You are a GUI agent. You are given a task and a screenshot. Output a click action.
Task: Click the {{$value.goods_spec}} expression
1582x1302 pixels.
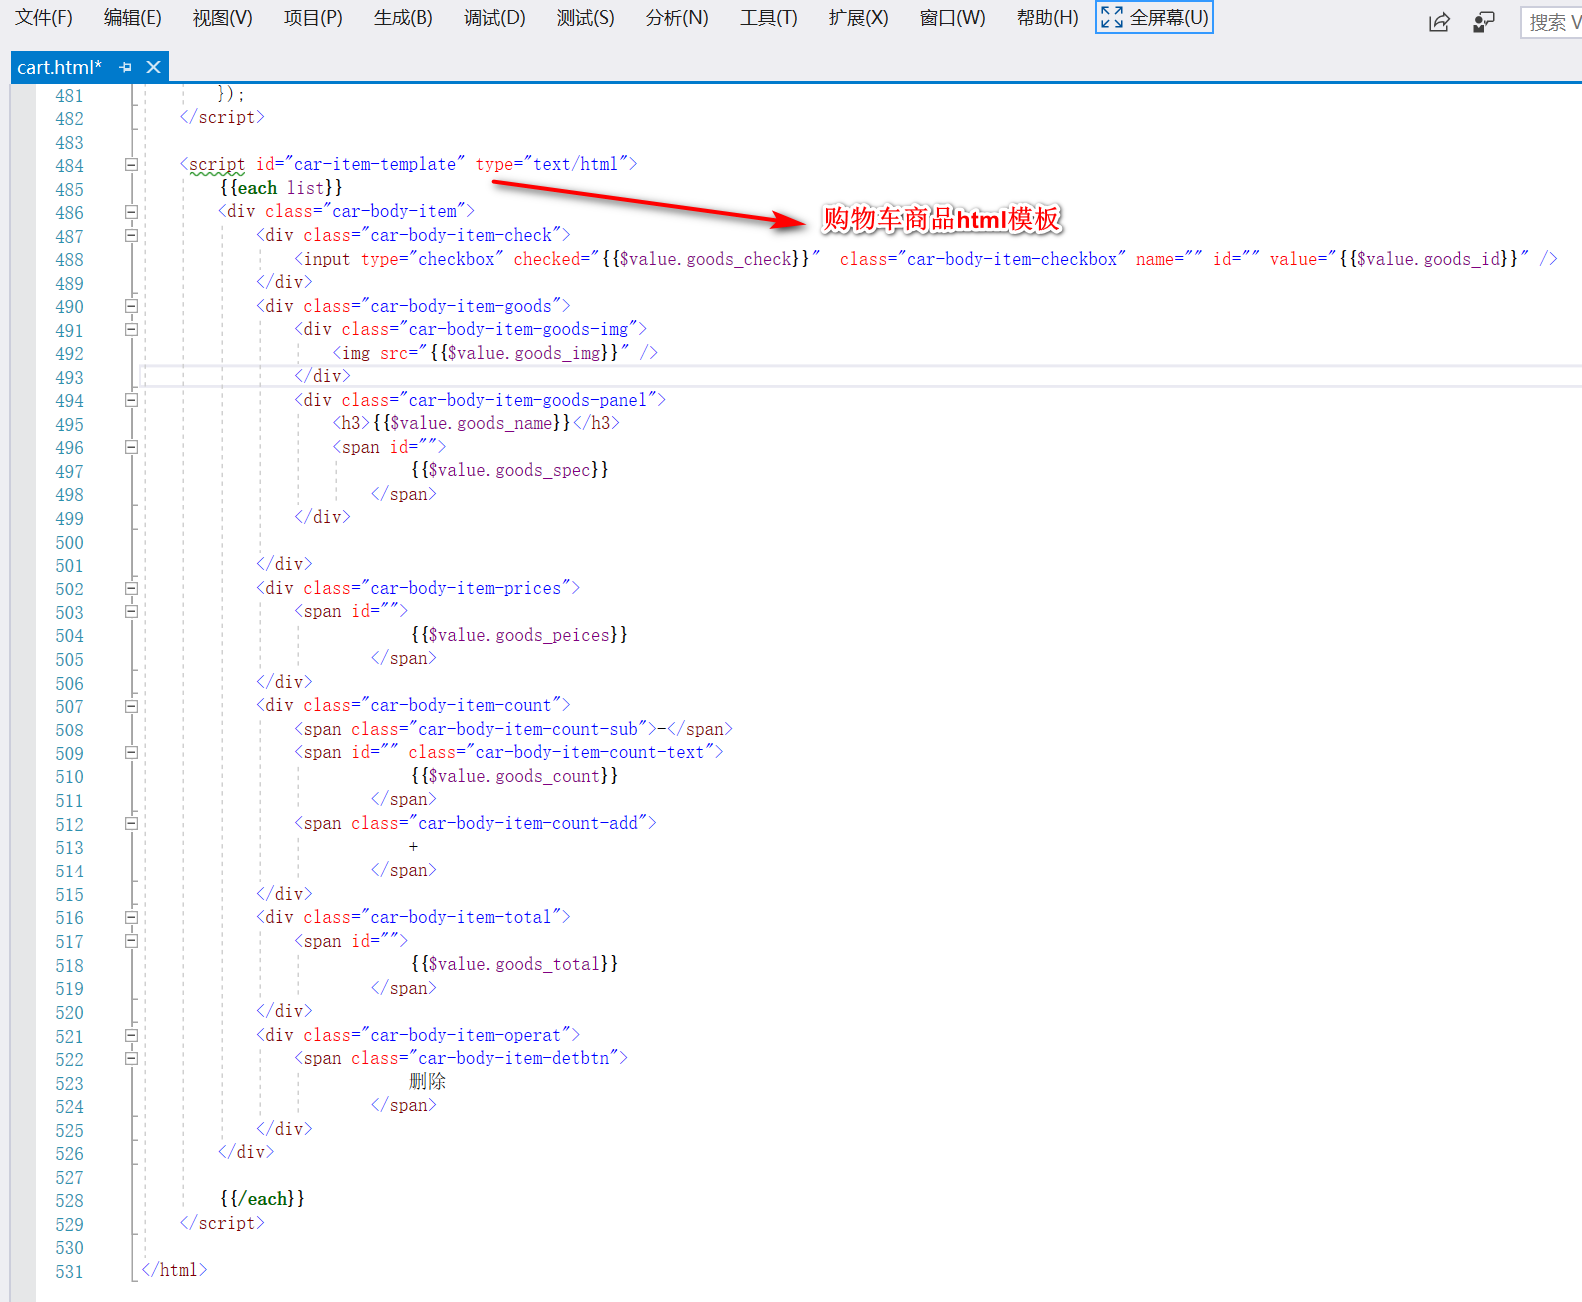[510, 470]
